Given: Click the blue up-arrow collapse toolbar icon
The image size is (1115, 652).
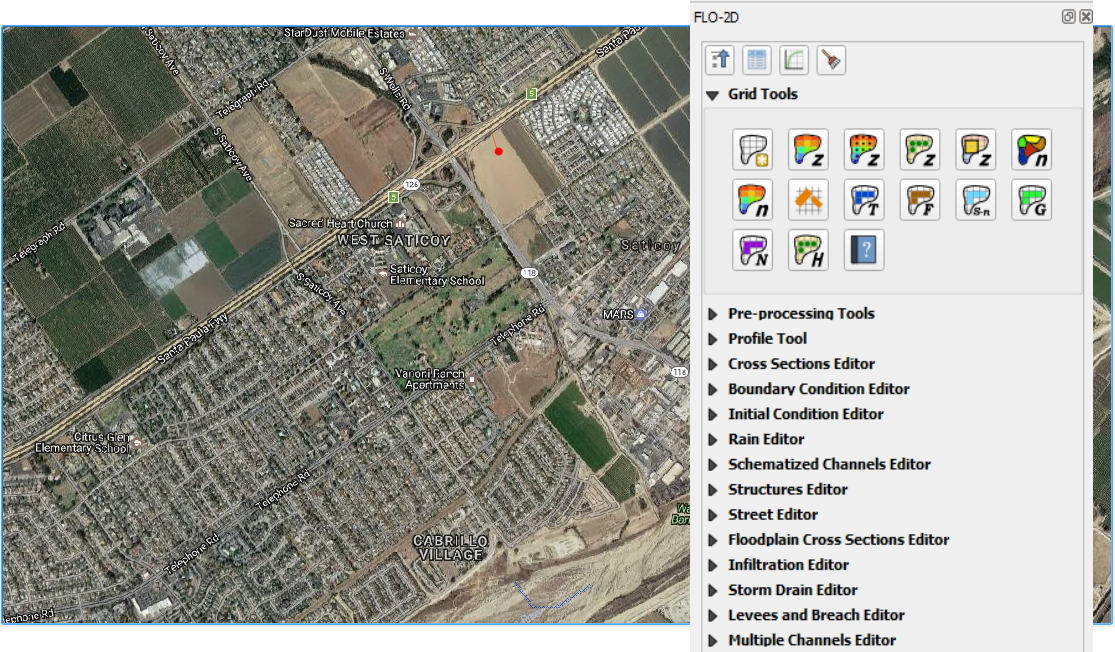Looking at the screenshot, I should tap(720, 60).
